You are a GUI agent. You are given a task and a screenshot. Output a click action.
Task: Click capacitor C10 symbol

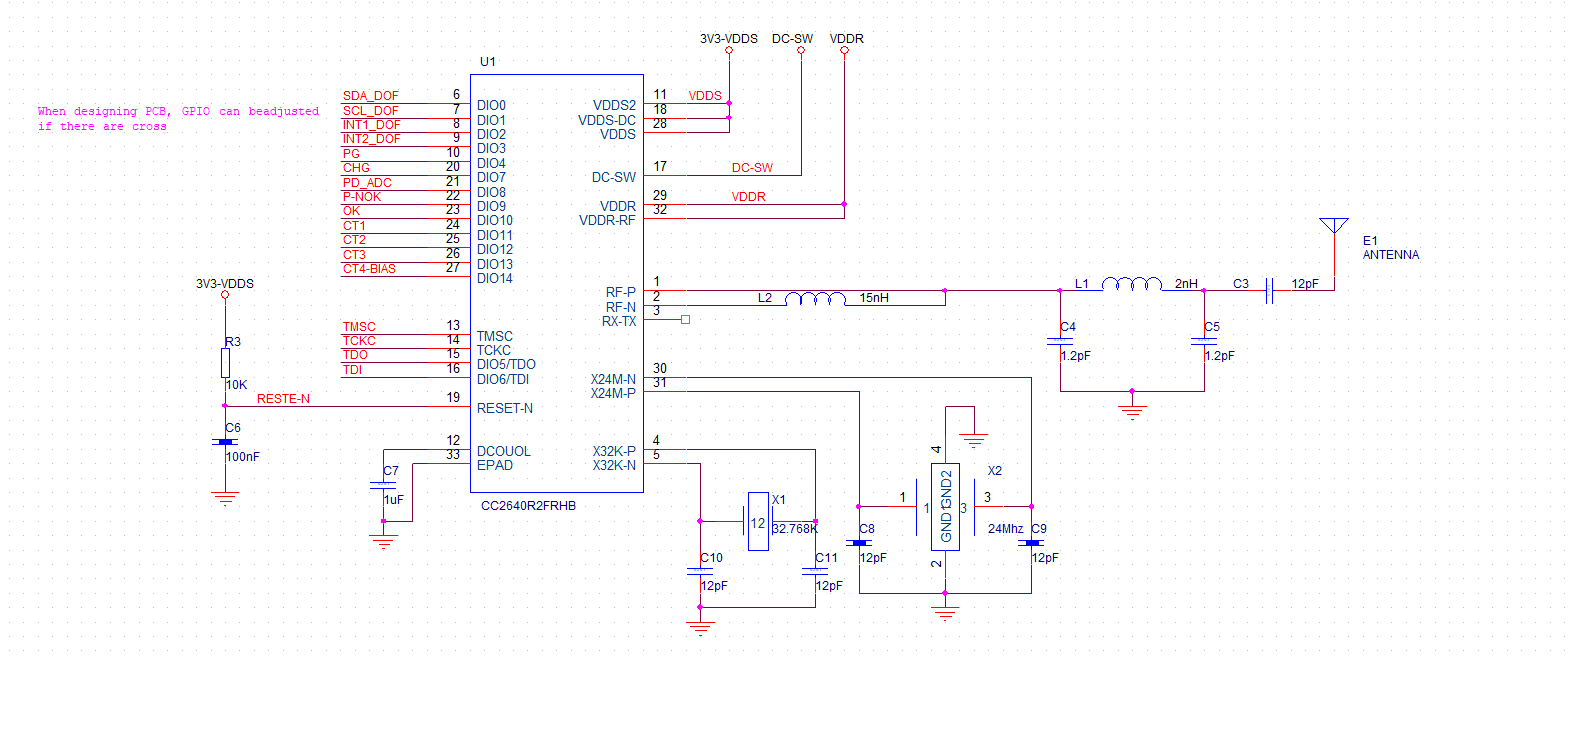700,571
